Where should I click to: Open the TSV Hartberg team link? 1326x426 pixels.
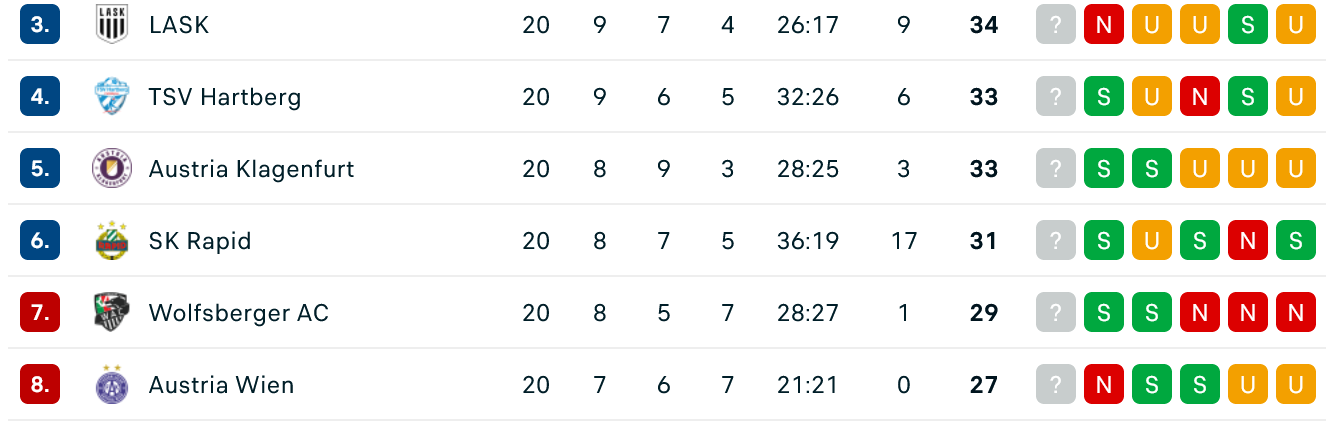(x=225, y=97)
